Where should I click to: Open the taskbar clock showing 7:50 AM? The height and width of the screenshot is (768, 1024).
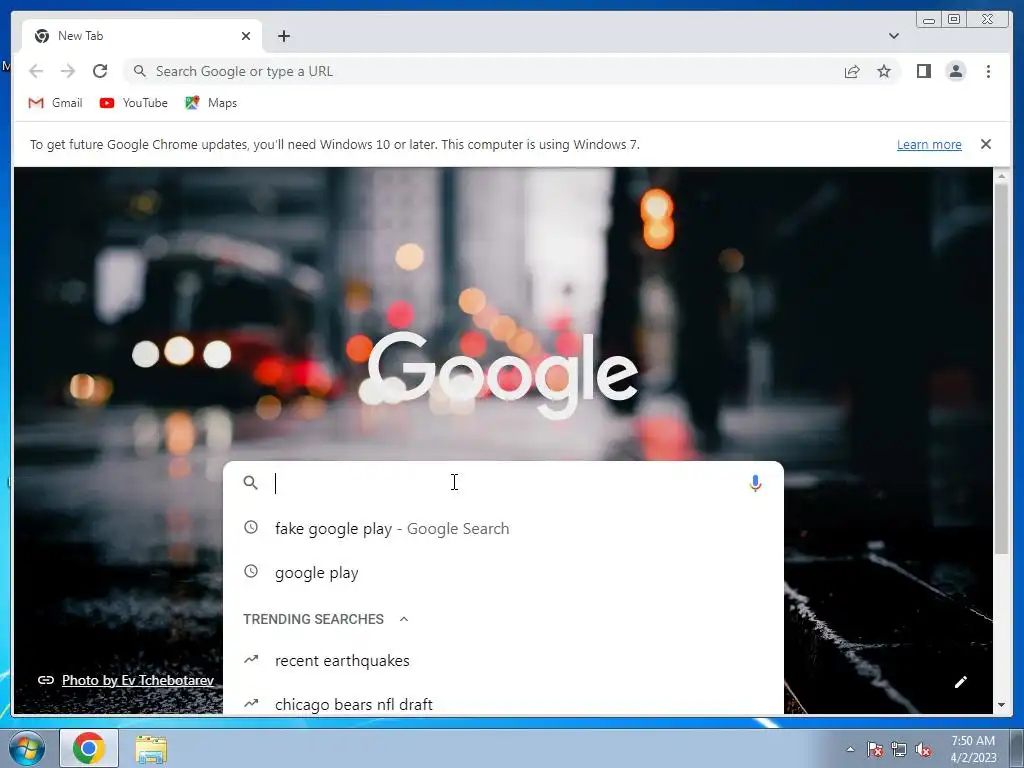973,749
